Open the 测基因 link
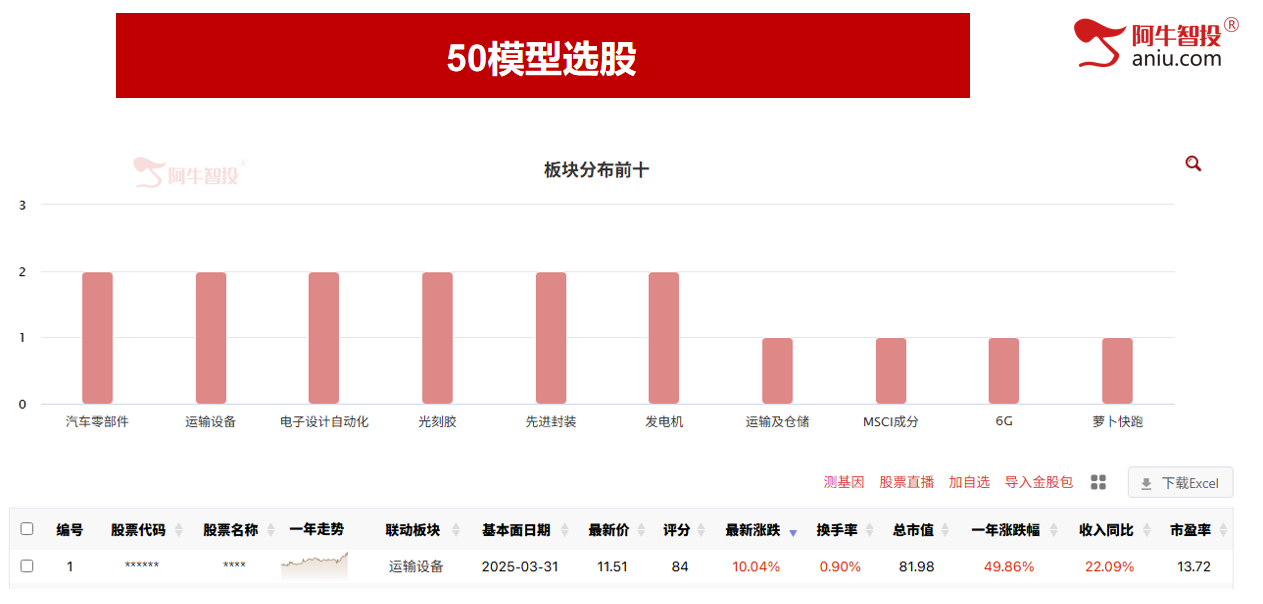The height and width of the screenshot is (604, 1263). coord(844,482)
